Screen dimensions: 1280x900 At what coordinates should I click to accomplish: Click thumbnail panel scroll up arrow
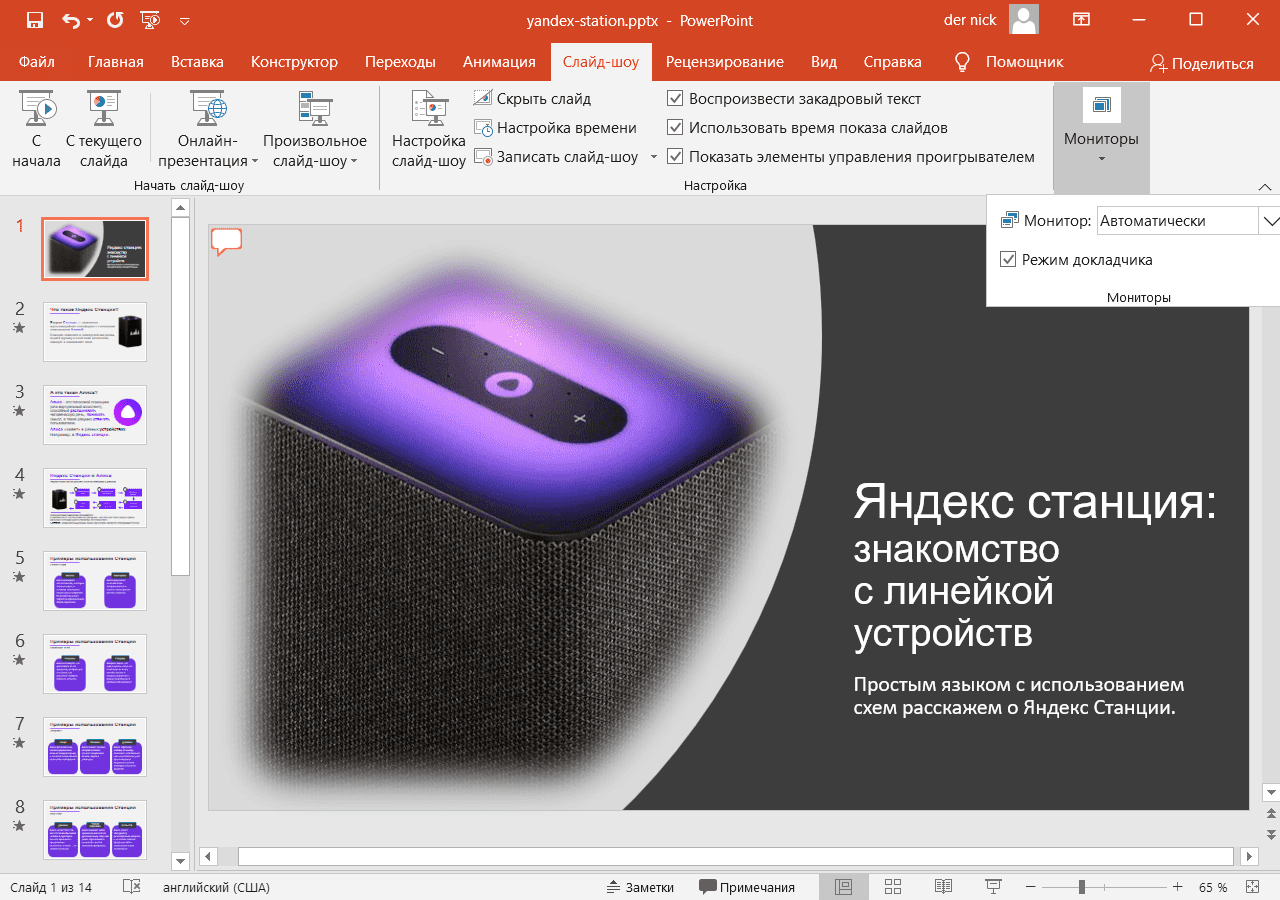coord(180,207)
